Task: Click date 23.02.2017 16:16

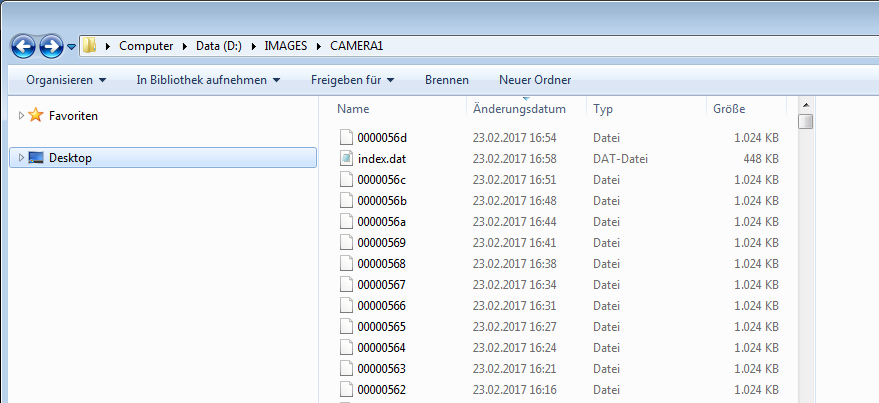Action: click(515, 390)
